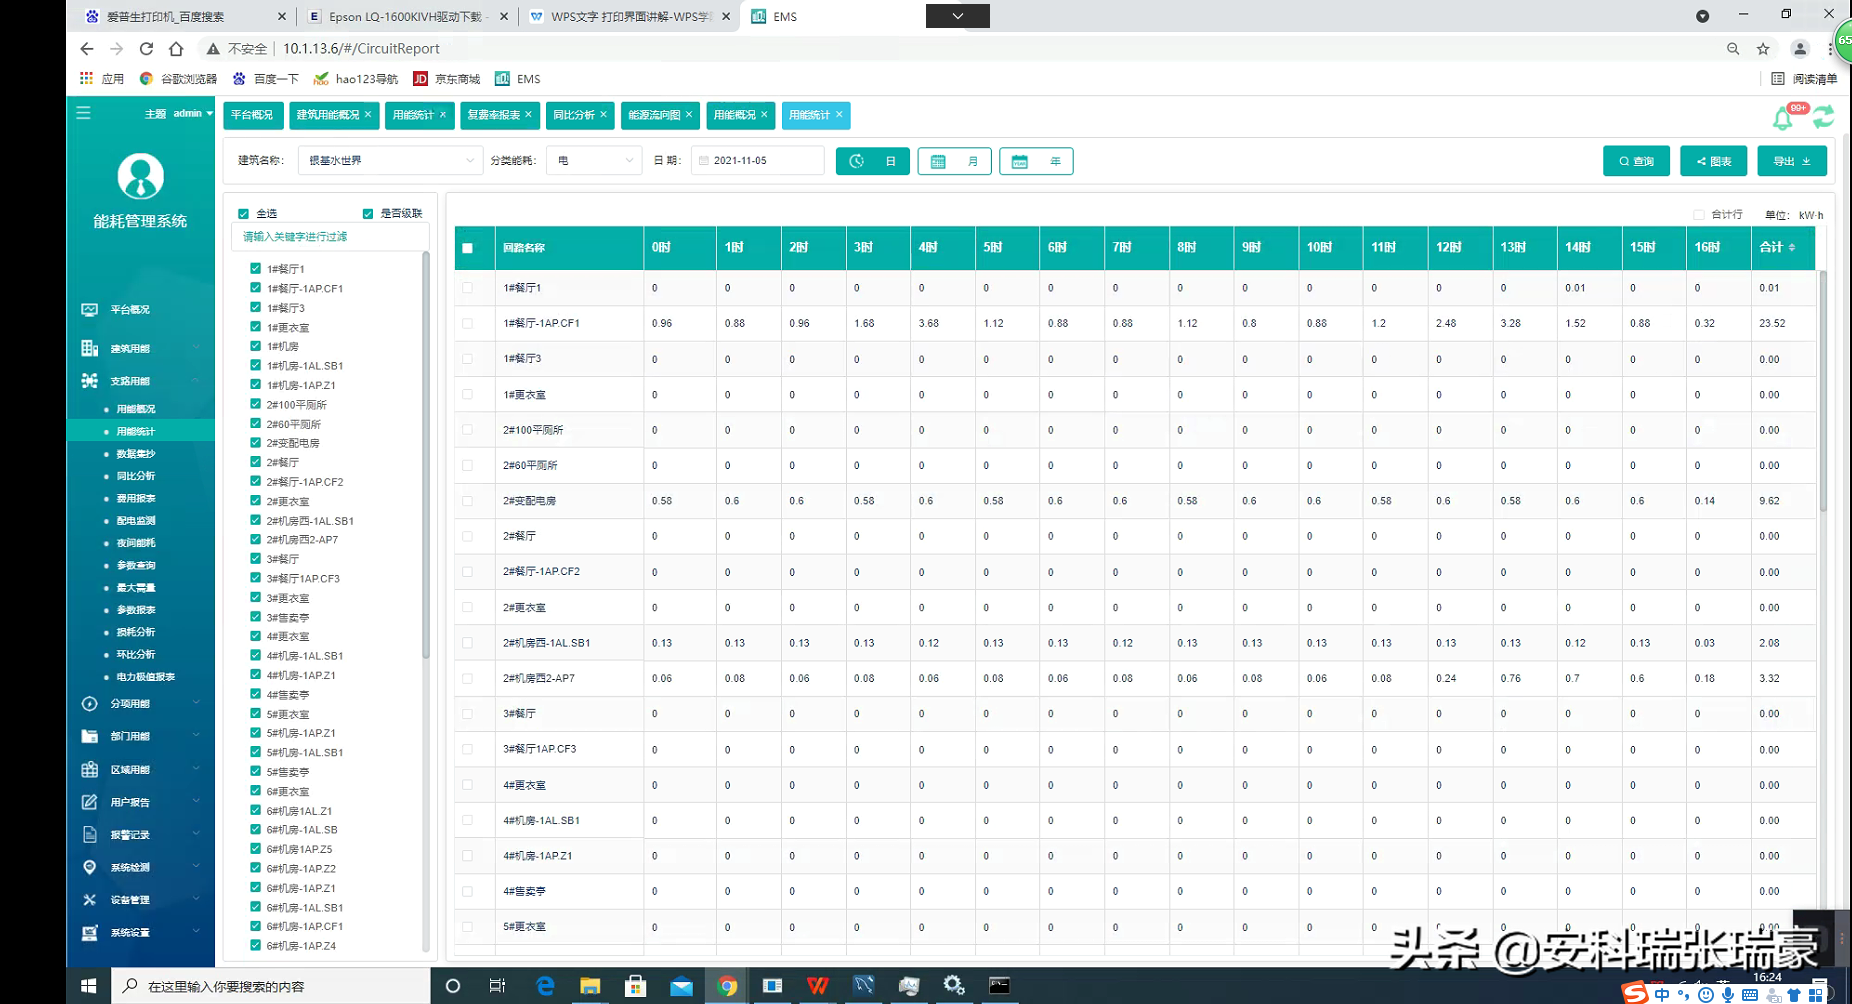Bookmark this page with star icon
The width and height of the screenshot is (1852, 1004).
[x=1763, y=48]
